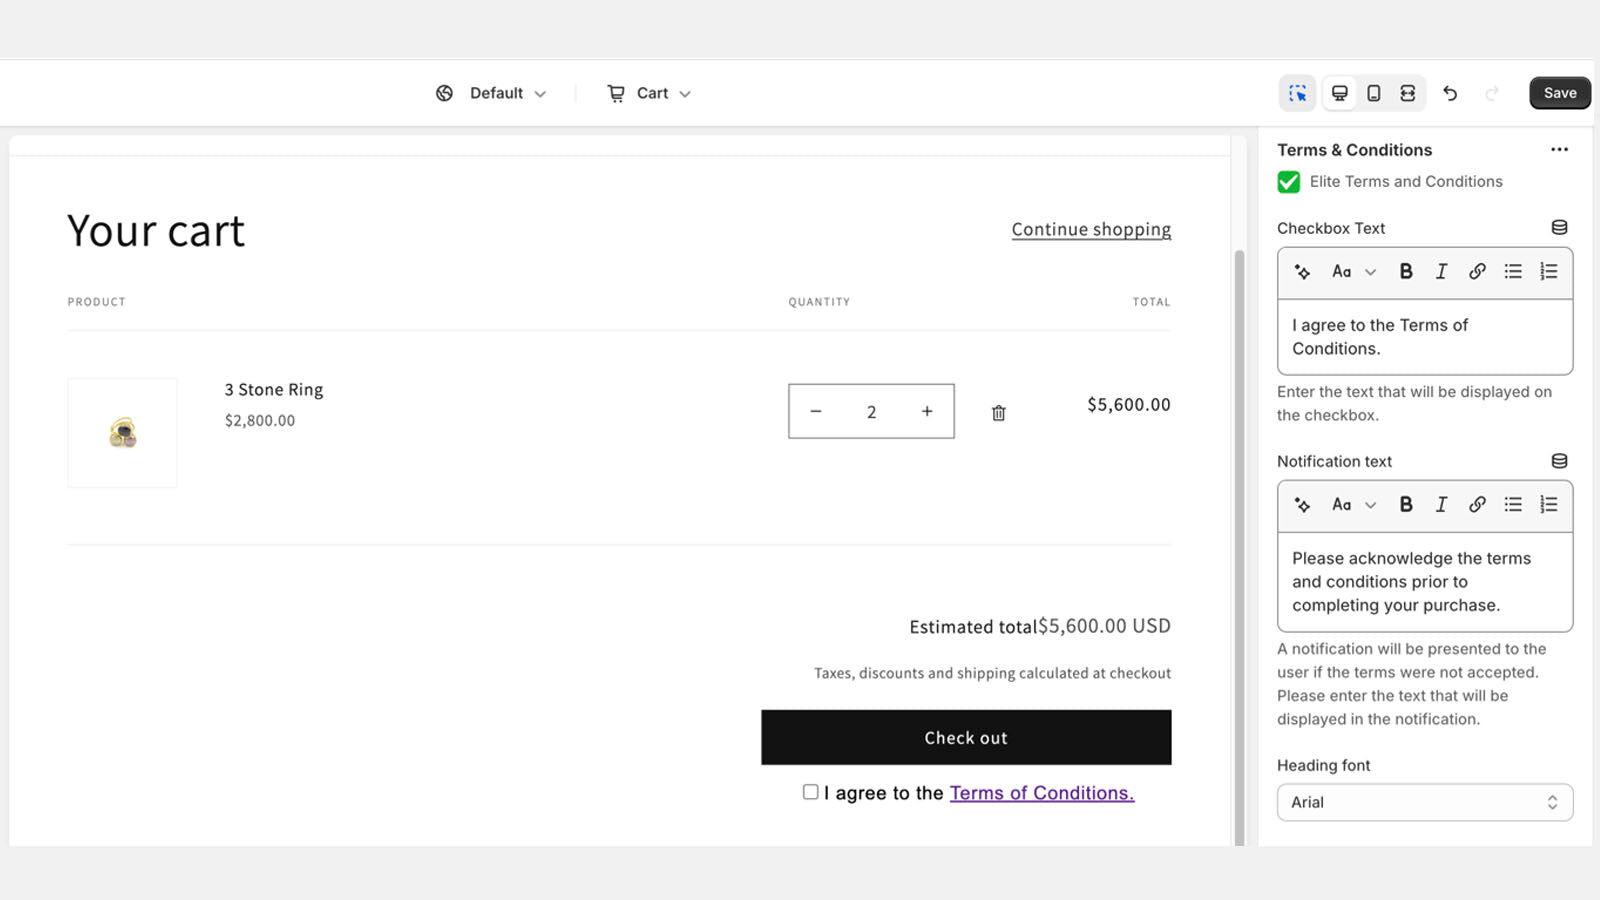This screenshot has height=900, width=1600.
Task: Open the AI sparkle assistant in Checkbox Text toolbar
Action: [1301, 271]
